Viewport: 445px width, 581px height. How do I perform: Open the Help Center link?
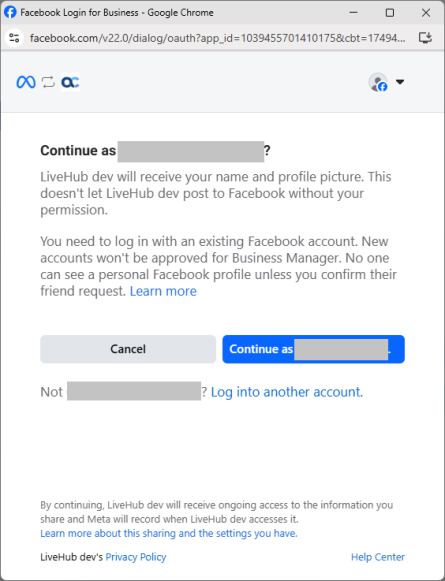[378, 557]
